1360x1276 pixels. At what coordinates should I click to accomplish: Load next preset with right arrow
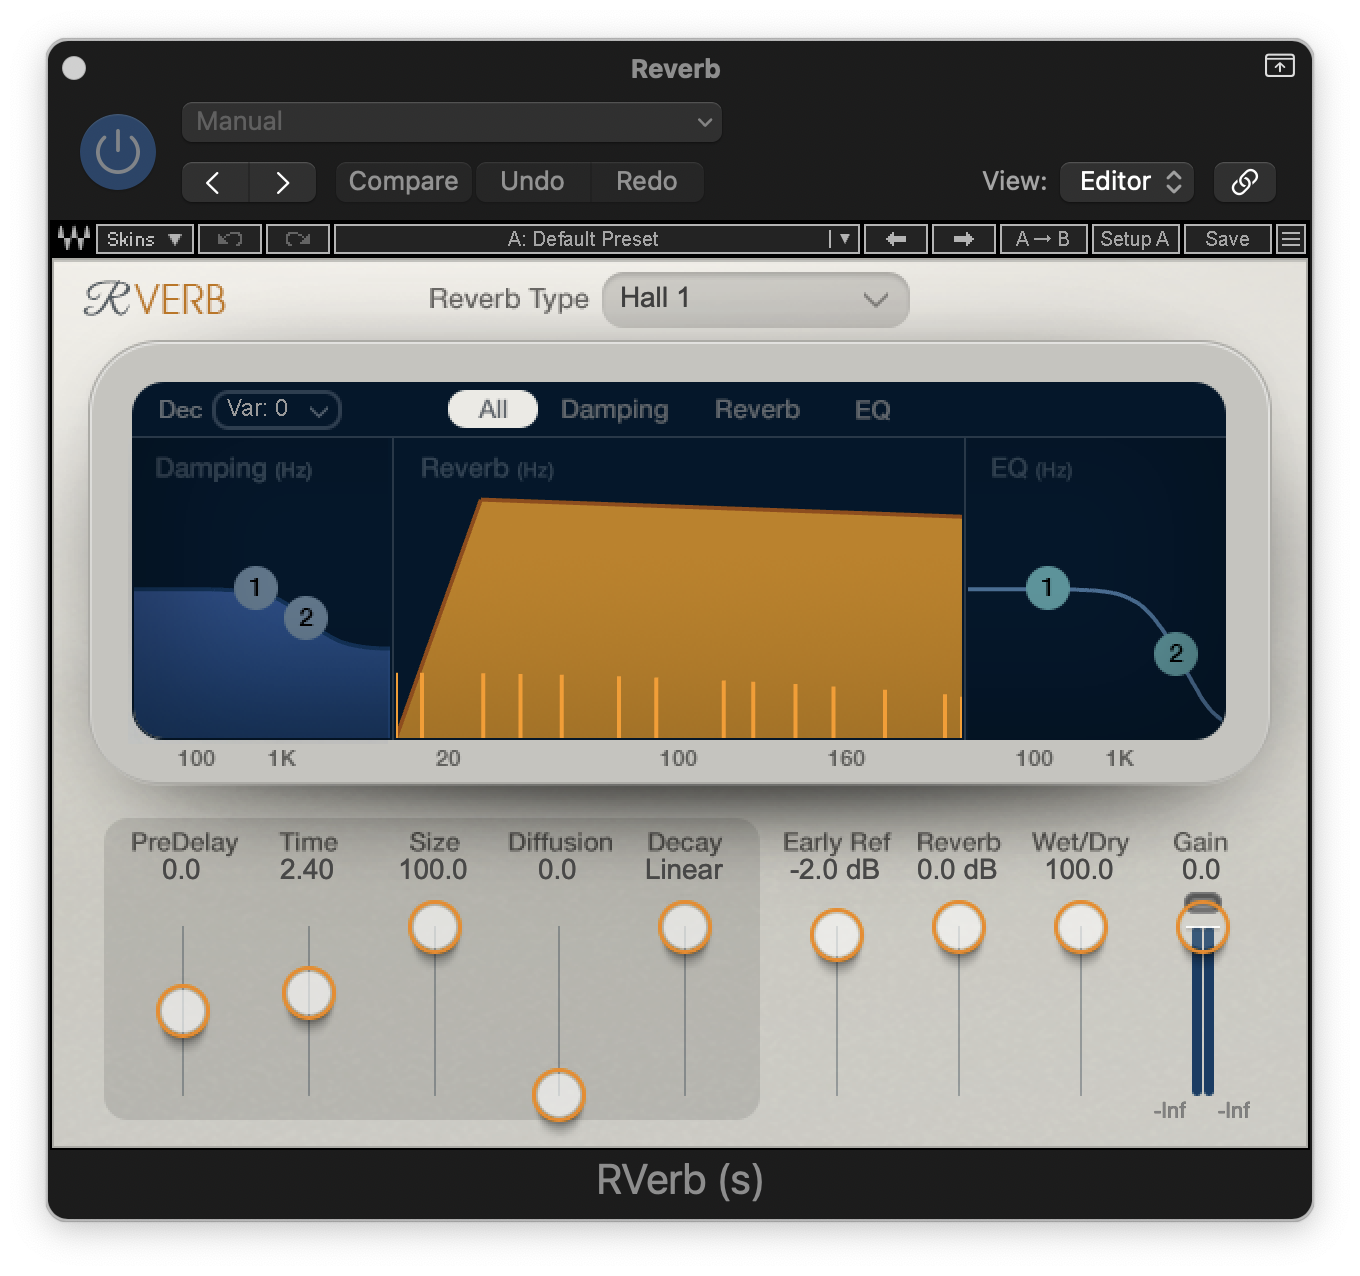(964, 239)
